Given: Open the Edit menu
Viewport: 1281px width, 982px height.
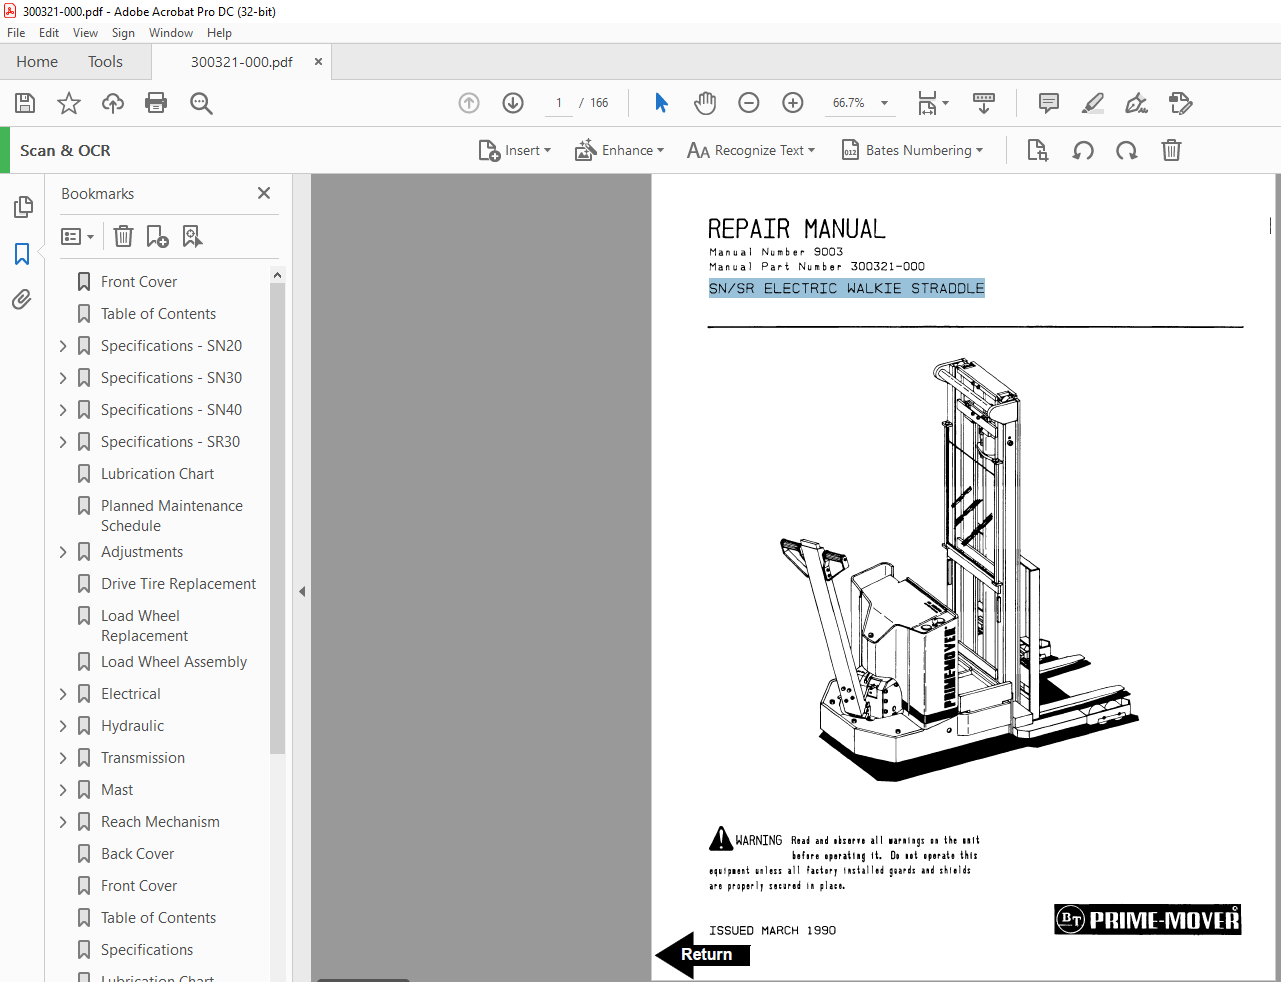Looking at the screenshot, I should 49,33.
